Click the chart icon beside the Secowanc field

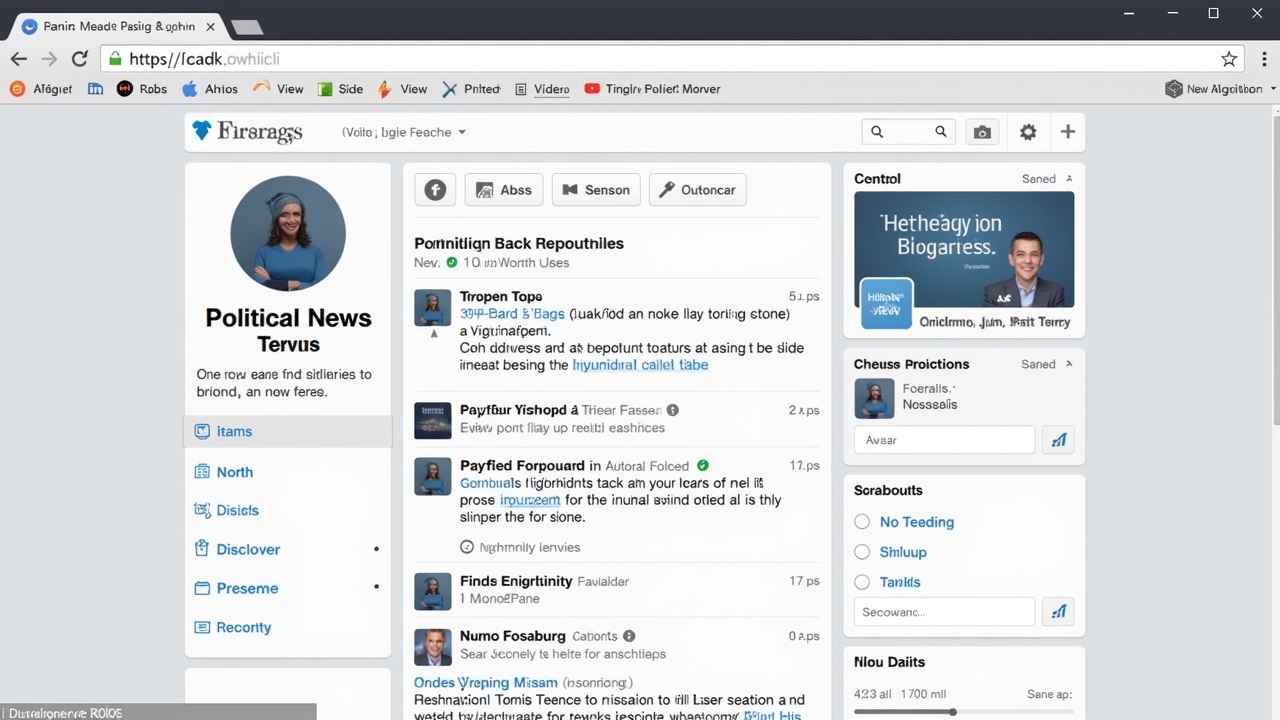[1058, 611]
